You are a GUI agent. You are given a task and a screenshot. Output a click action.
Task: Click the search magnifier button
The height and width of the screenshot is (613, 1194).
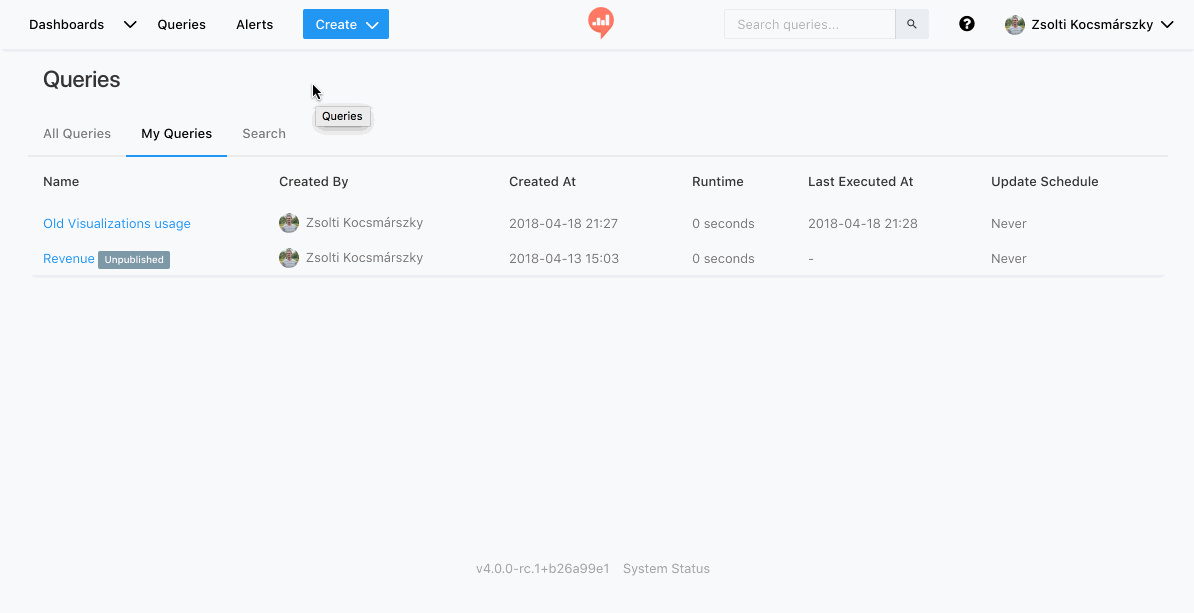pos(911,24)
